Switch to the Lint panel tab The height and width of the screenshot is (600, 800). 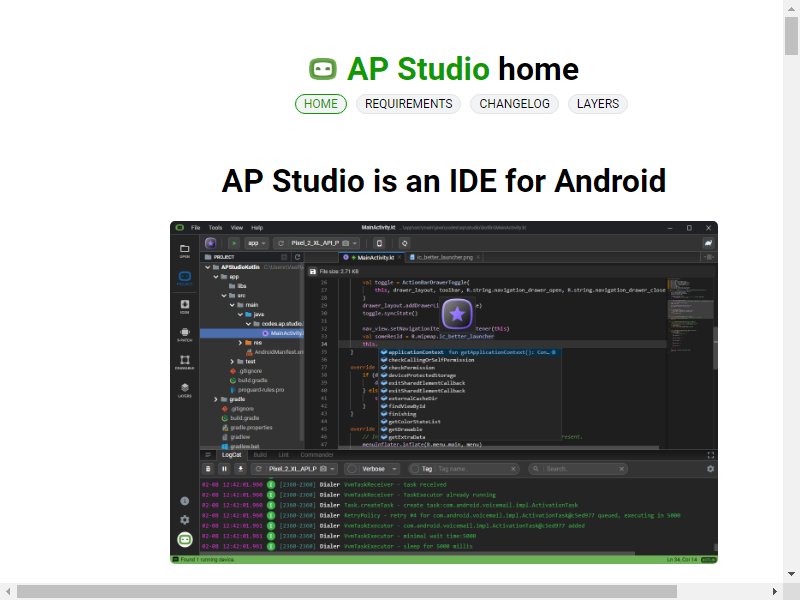point(284,455)
